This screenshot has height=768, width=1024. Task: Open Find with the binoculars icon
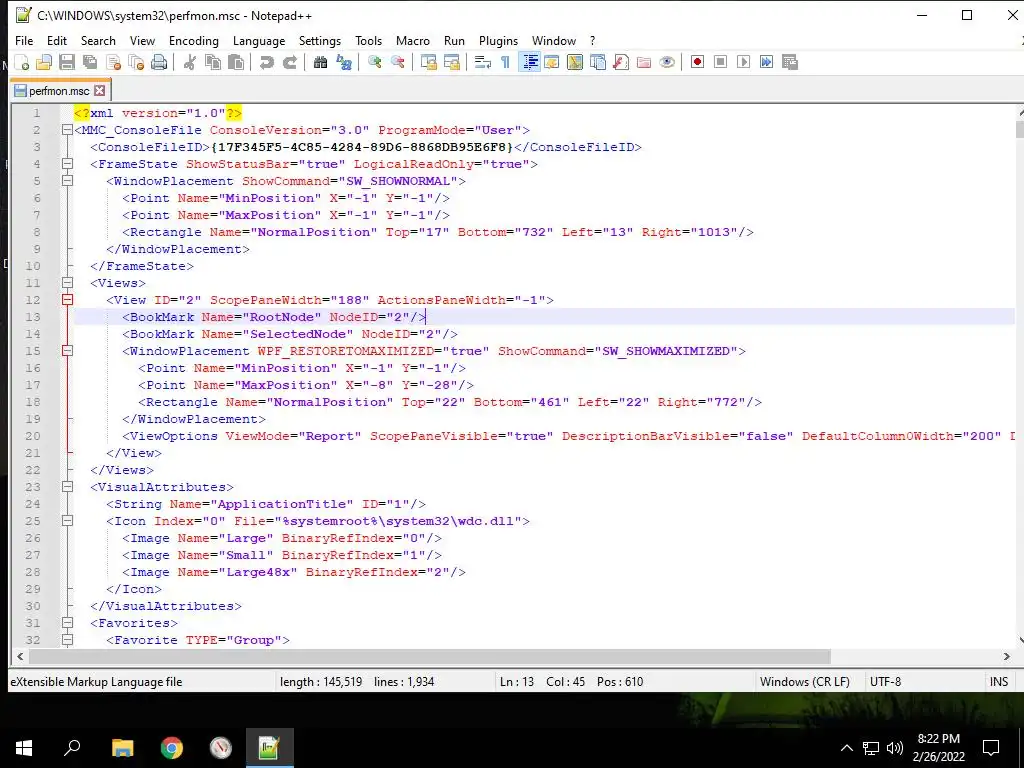(321, 62)
